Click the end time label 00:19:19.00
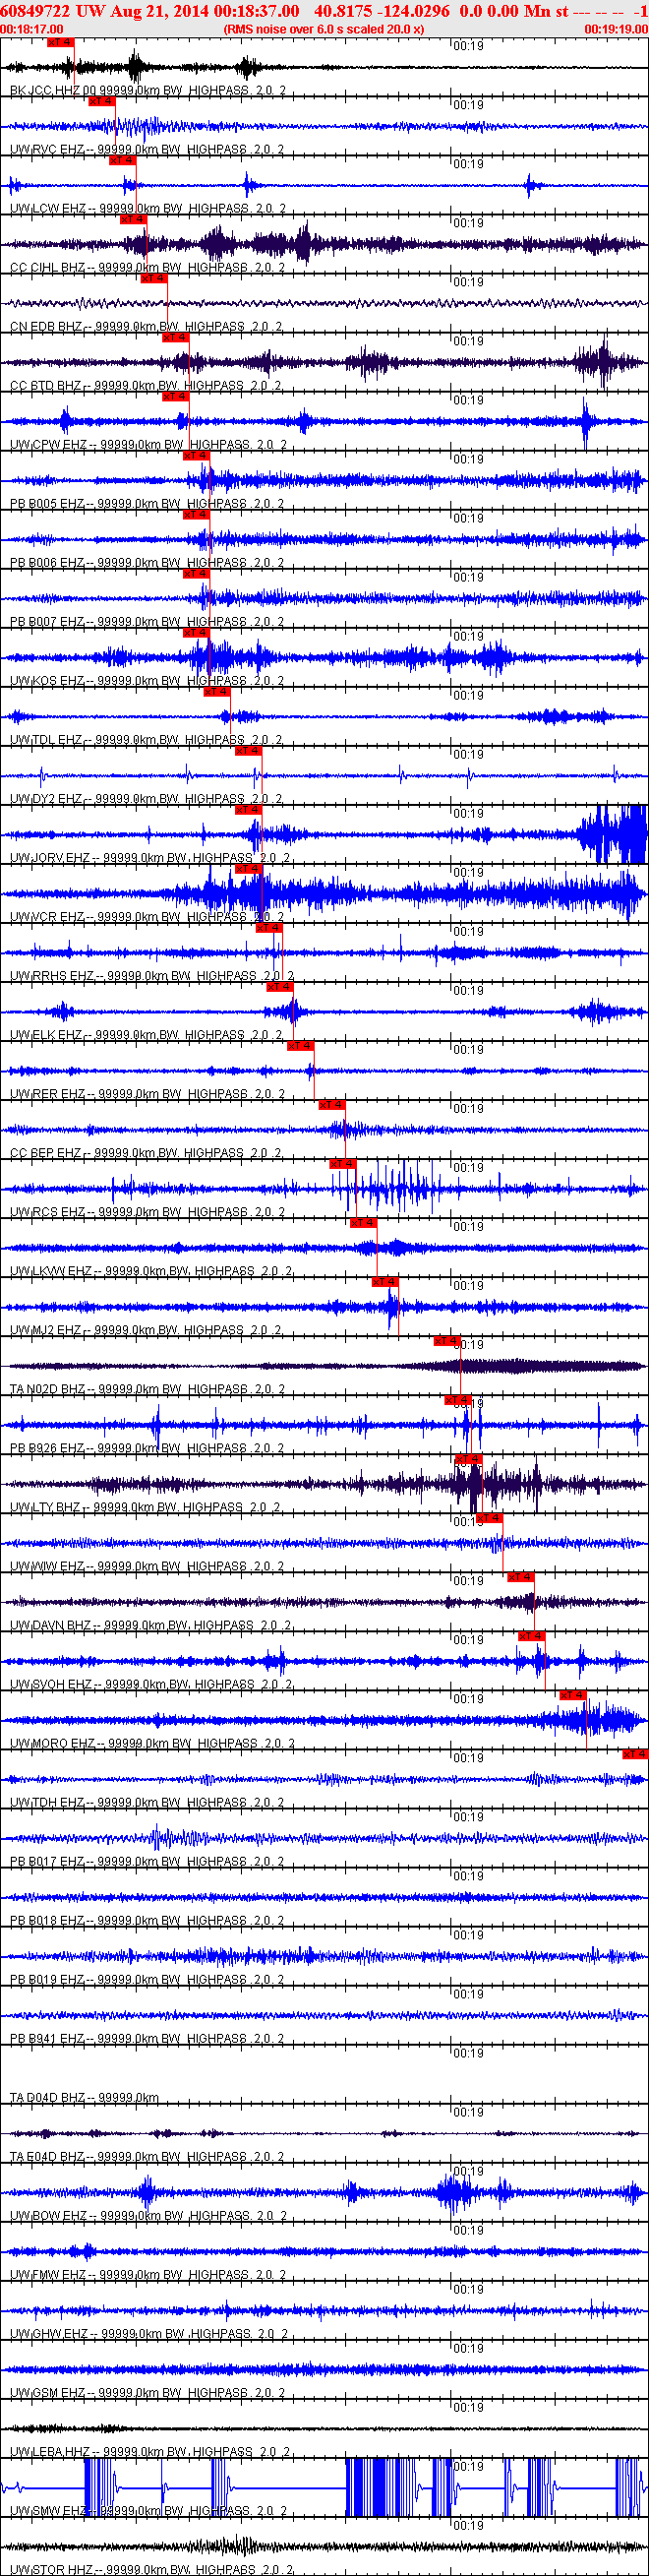Viewport: 649px width, 2576px height. point(616,29)
